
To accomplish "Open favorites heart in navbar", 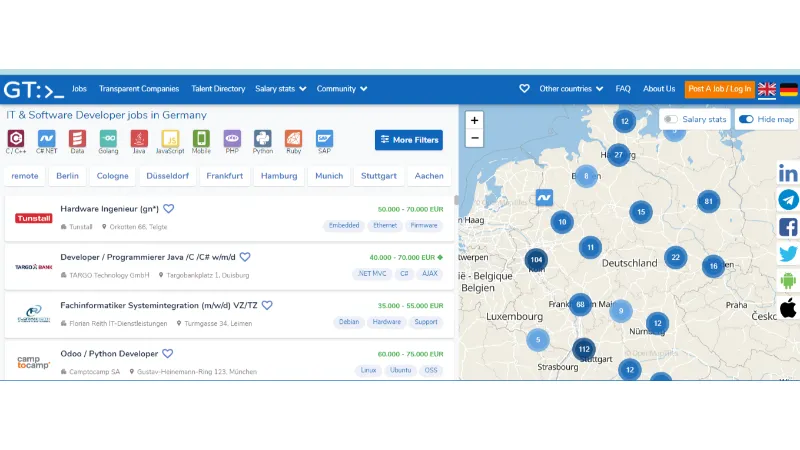I will click(x=524, y=89).
